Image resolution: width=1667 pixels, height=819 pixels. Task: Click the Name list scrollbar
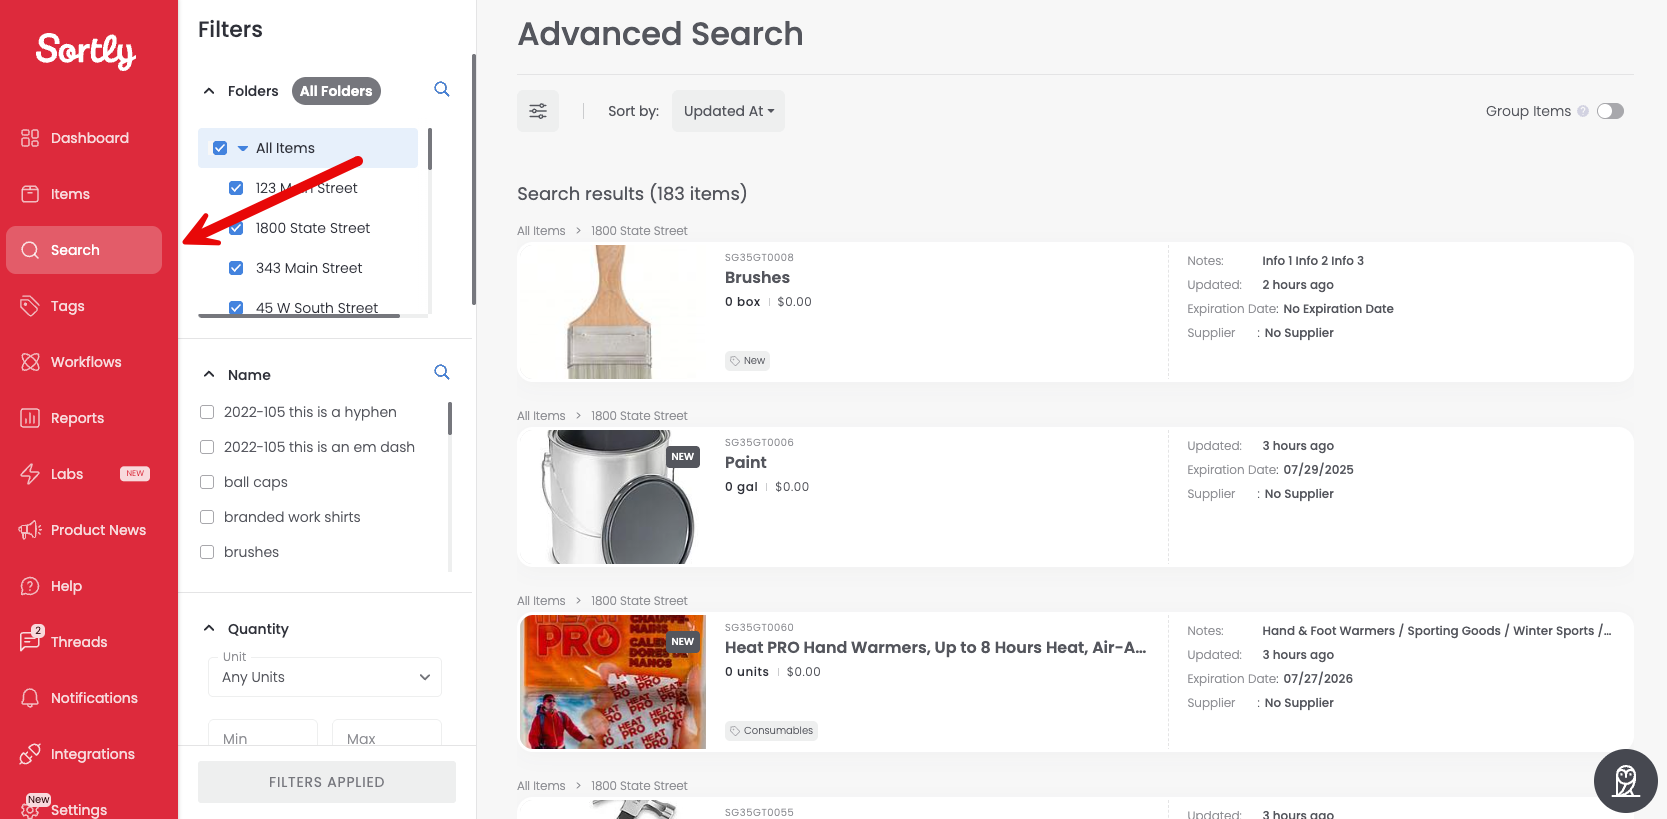pos(450,418)
